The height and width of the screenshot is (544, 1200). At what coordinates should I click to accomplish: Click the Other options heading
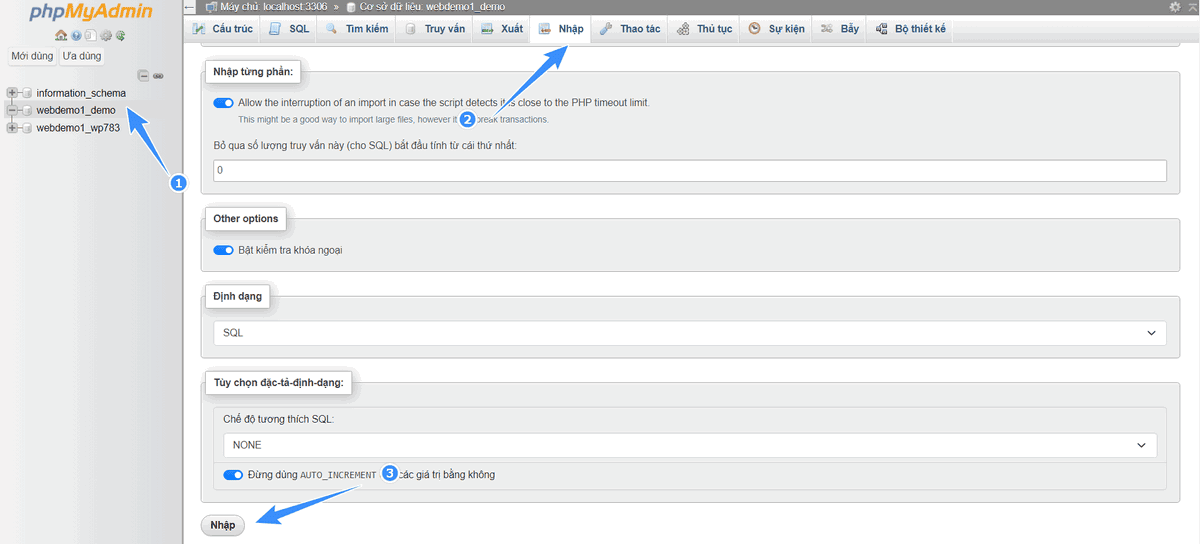point(246,218)
